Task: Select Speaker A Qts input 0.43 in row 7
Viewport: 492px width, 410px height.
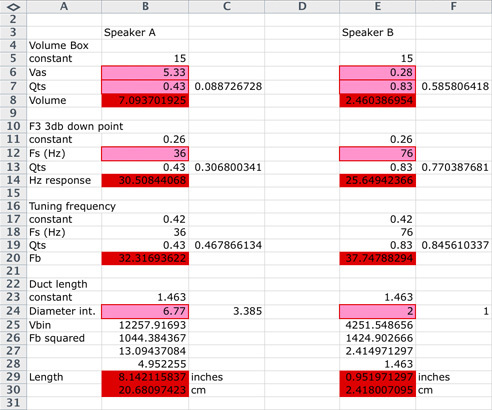Action: point(145,87)
